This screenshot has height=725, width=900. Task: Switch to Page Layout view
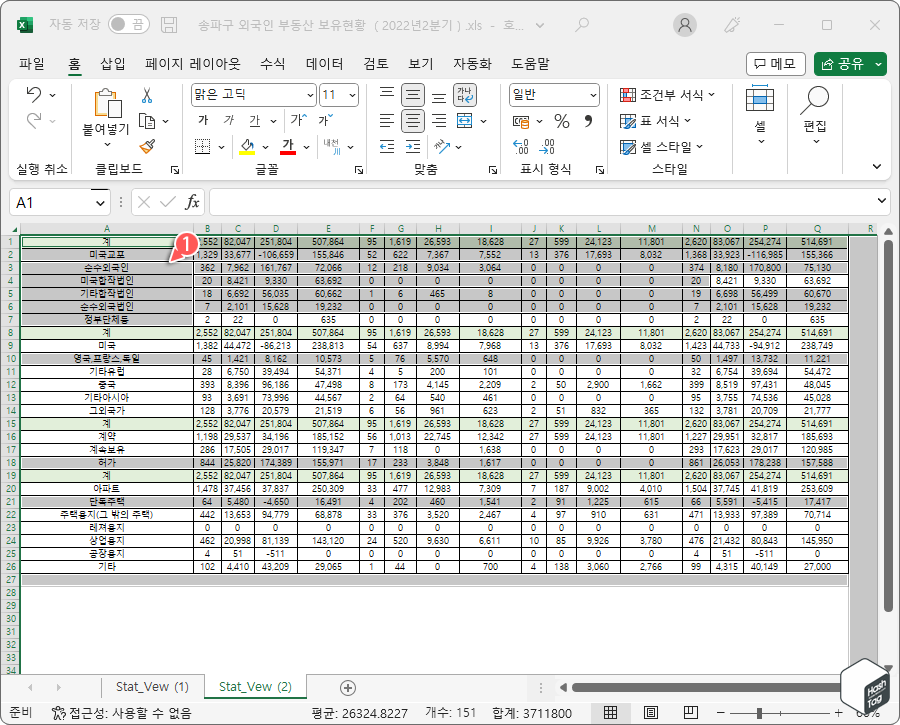click(x=651, y=712)
